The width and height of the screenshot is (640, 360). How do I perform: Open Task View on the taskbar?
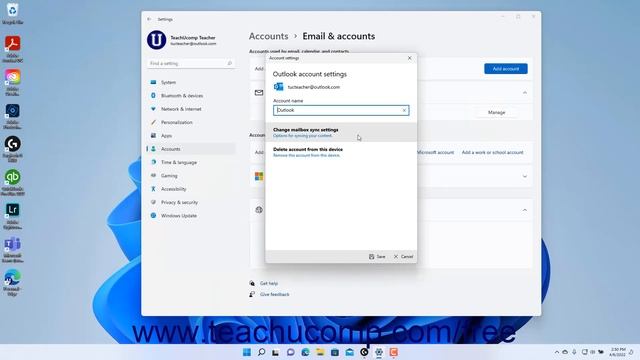[x=276, y=352]
